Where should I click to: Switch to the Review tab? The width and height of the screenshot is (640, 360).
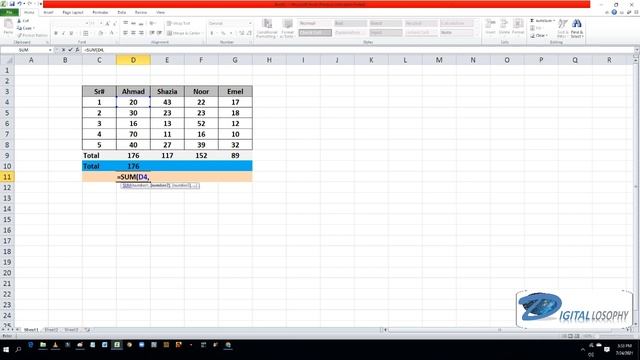pyautogui.click(x=141, y=13)
